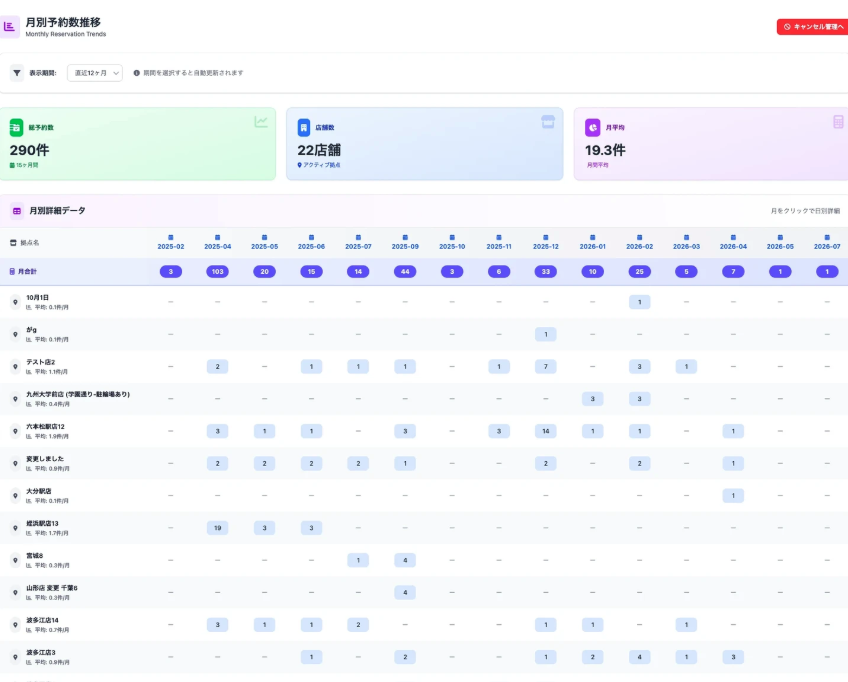
Task: Click the 25 monthly total badge
Action: [639, 272]
